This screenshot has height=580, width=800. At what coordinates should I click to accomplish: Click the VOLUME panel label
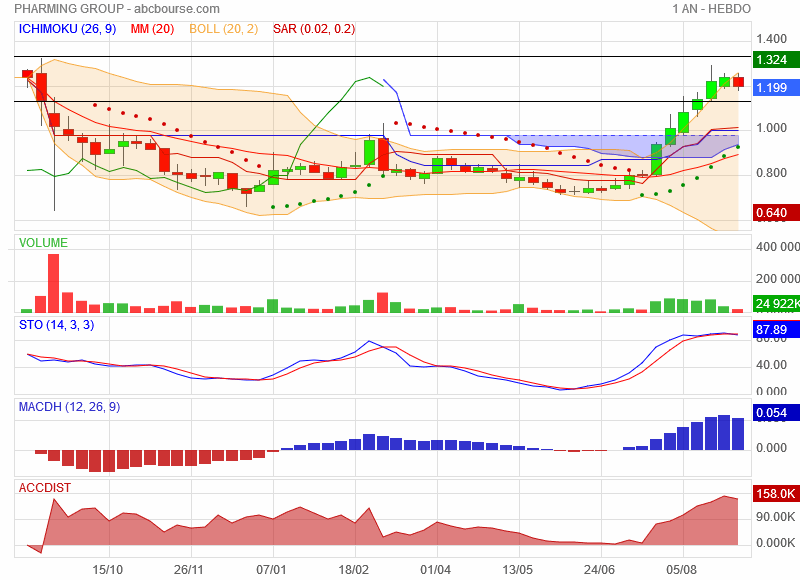[43, 243]
